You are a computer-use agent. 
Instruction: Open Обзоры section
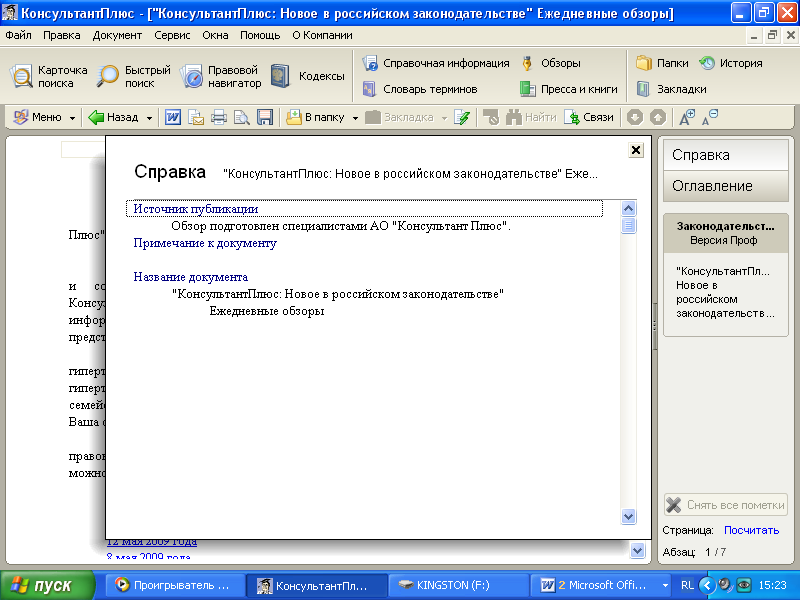[x=551, y=63]
